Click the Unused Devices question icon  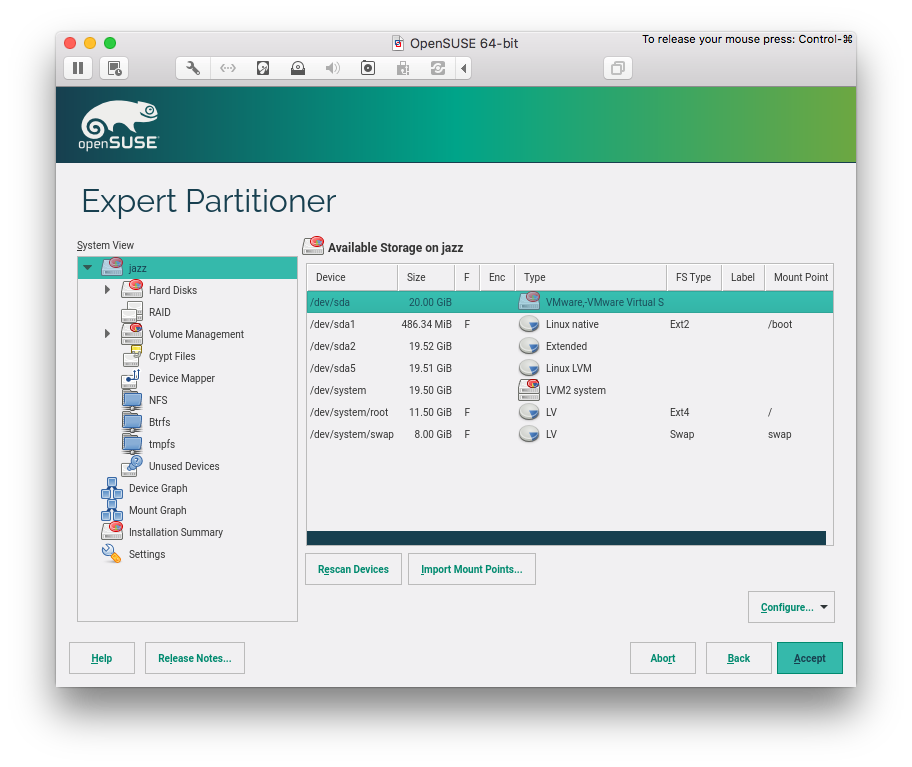[132, 466]
